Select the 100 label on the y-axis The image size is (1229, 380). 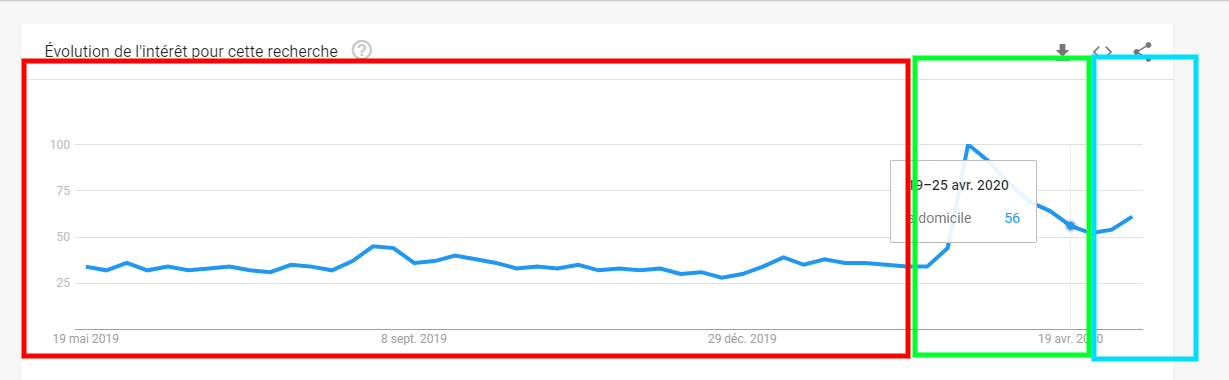pyautogui.click(x=60, y=145)
